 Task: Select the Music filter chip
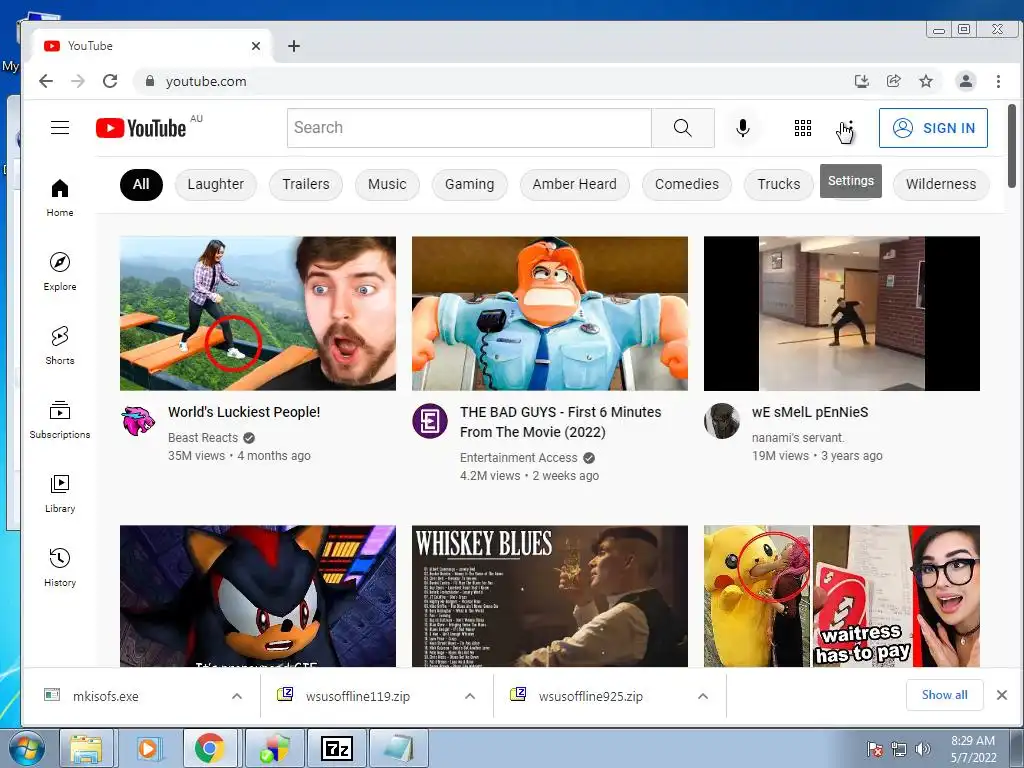pos(387,184)
